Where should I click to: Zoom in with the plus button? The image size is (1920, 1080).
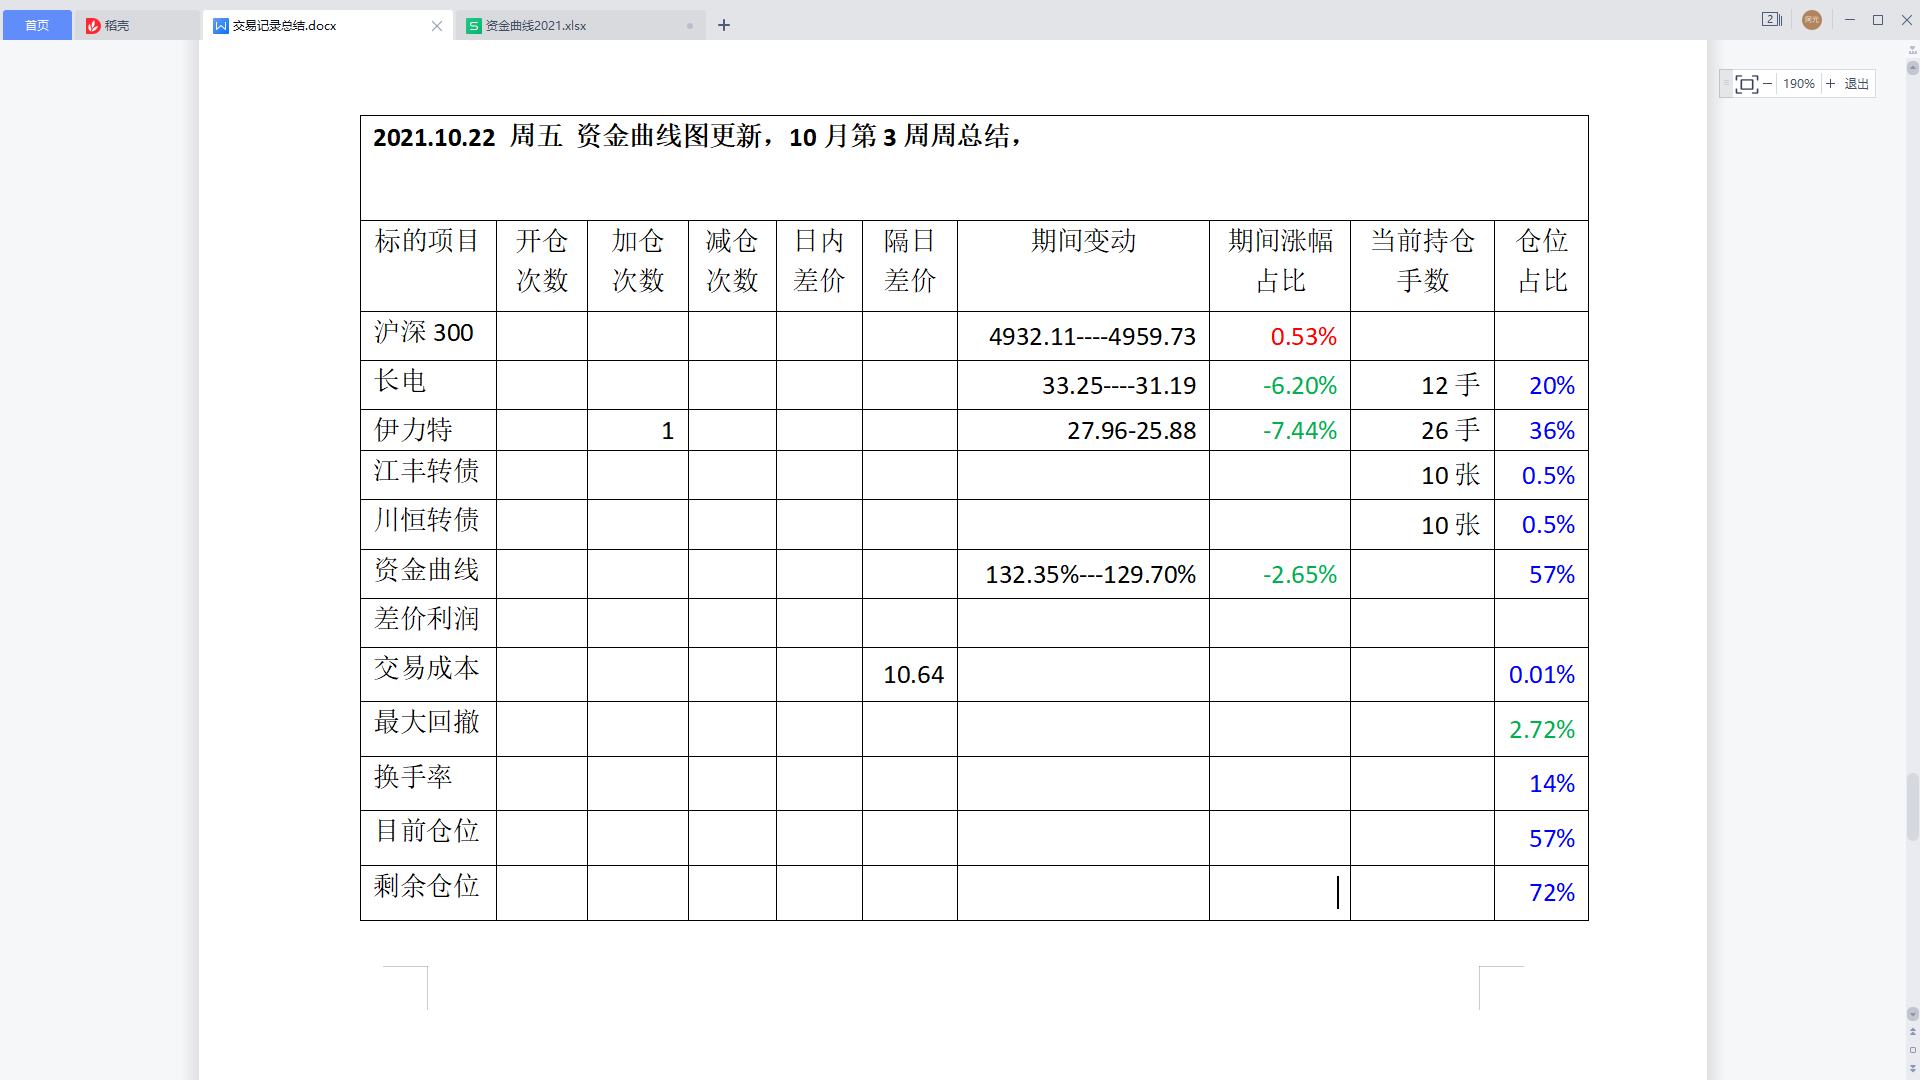tap(1831, 84)
